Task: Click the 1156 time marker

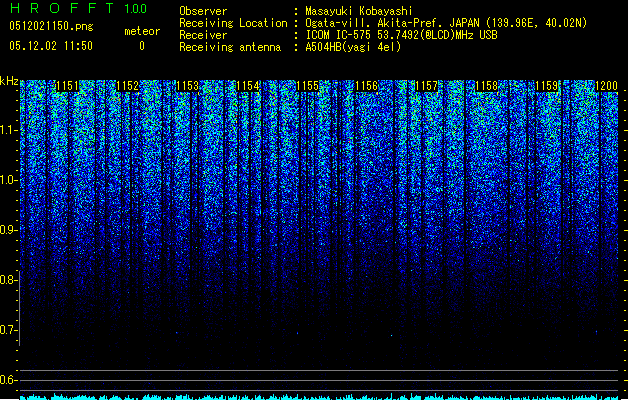Action: click(367, 86)
